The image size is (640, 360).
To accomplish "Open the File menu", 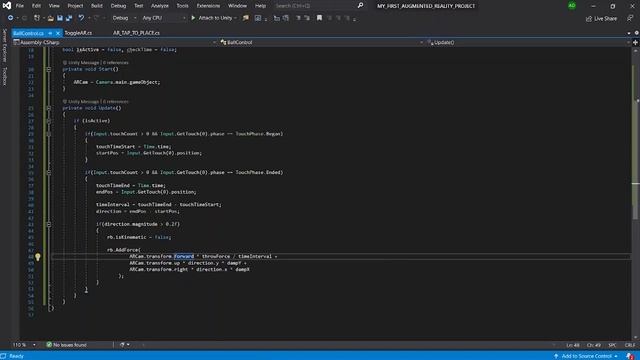I will tap(20, 6).
